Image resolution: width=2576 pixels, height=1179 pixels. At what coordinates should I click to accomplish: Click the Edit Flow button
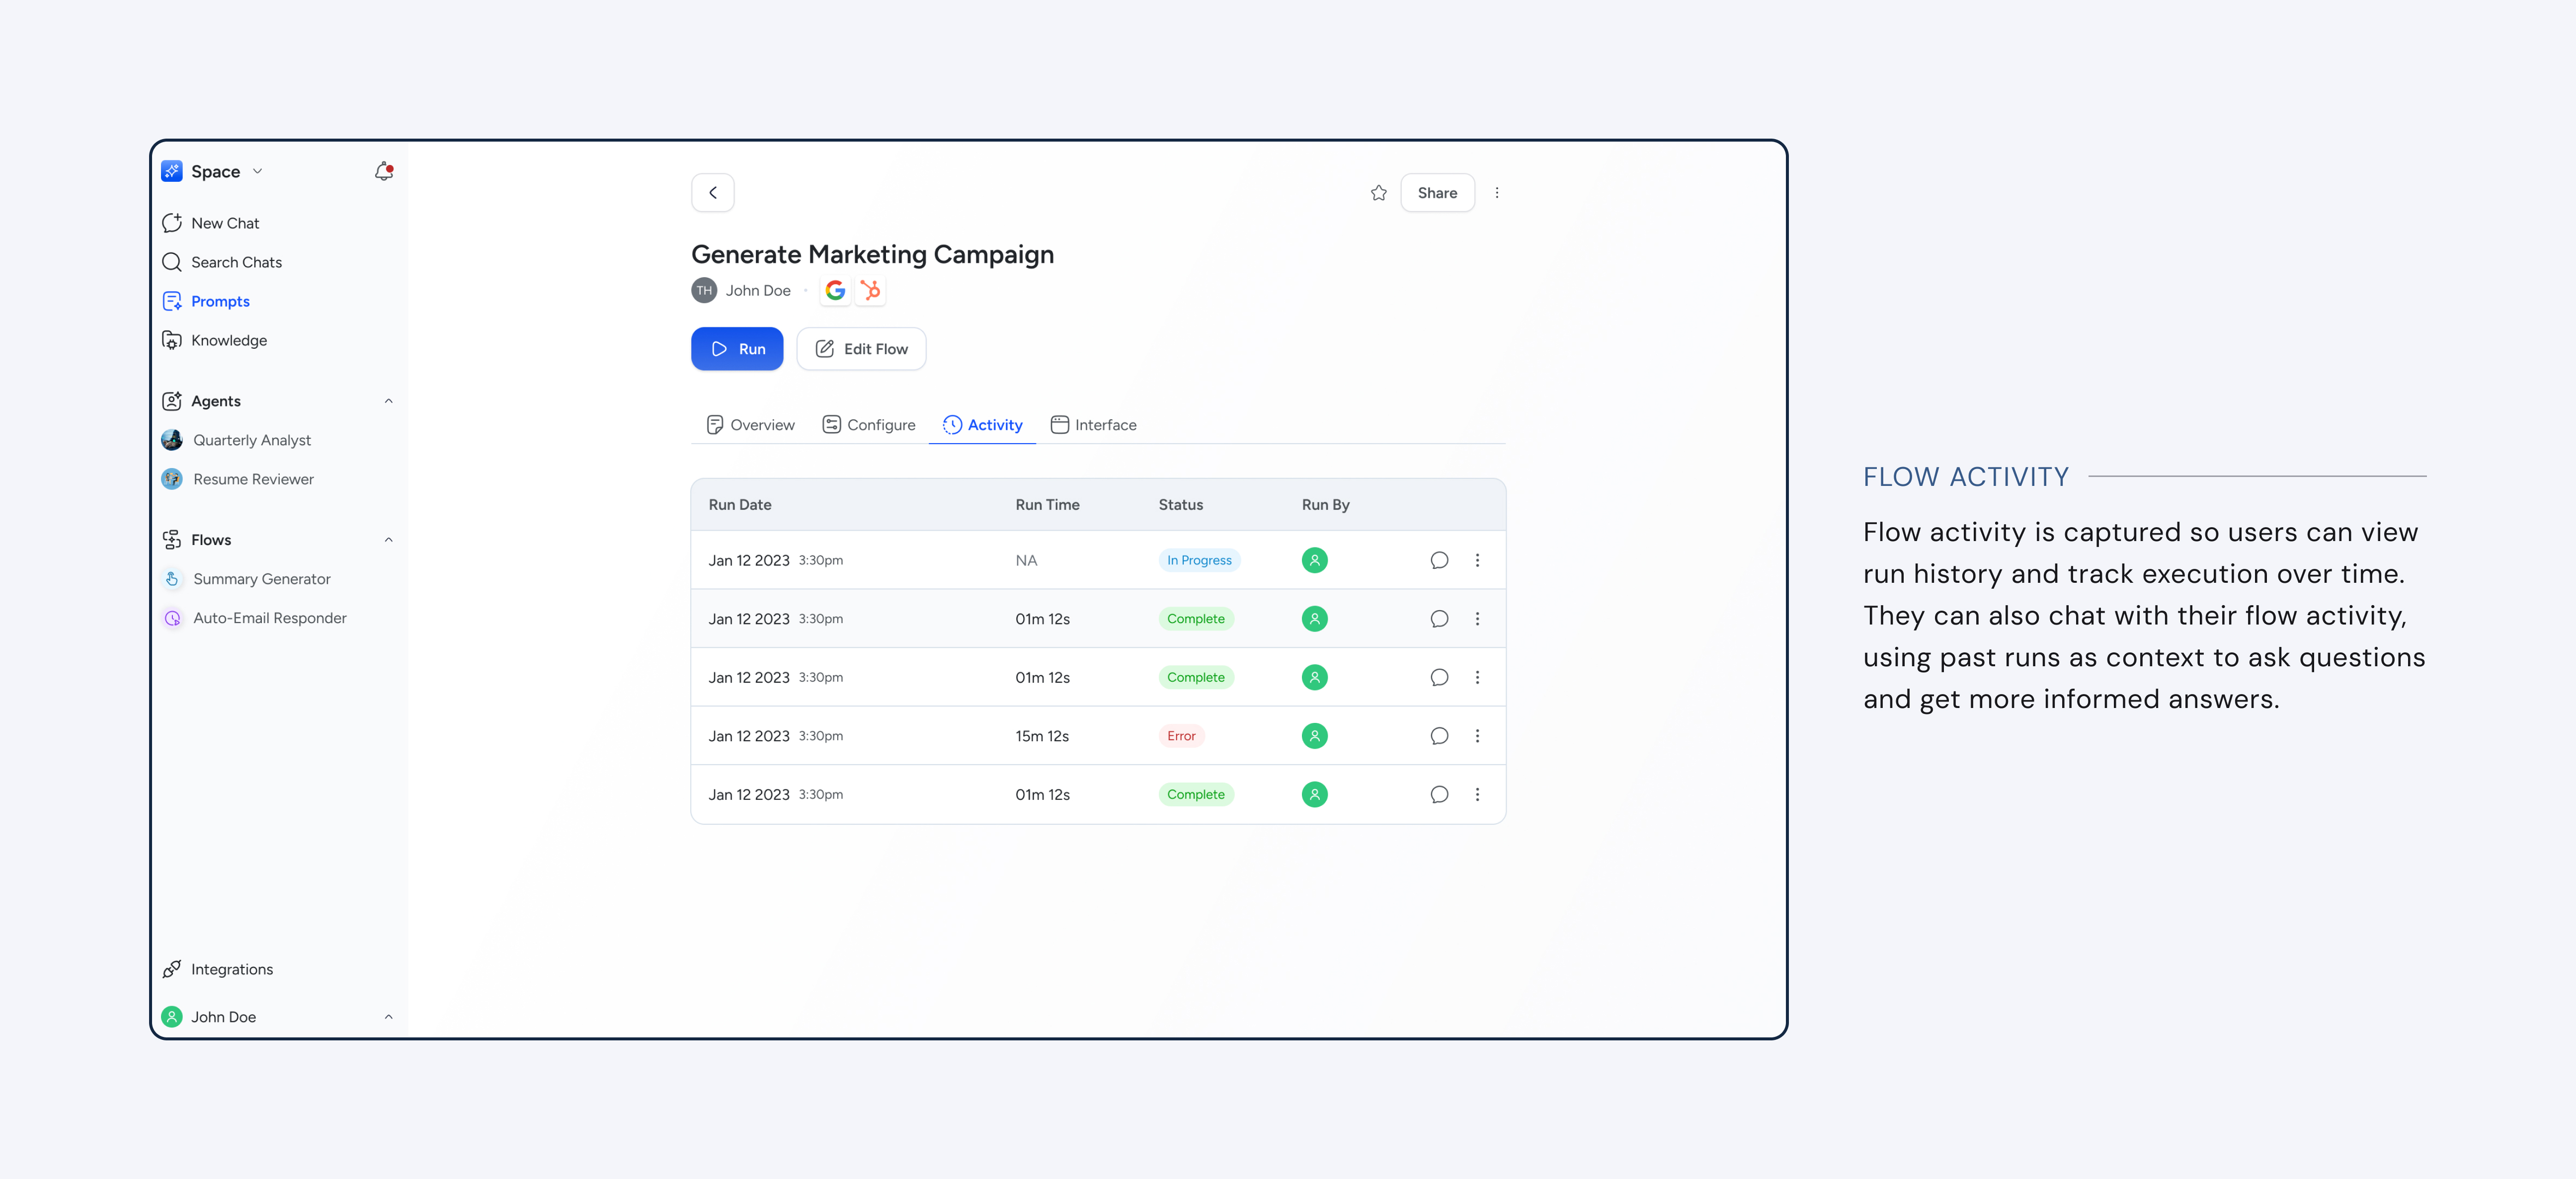pyautogui.click(x=861, y=348)
